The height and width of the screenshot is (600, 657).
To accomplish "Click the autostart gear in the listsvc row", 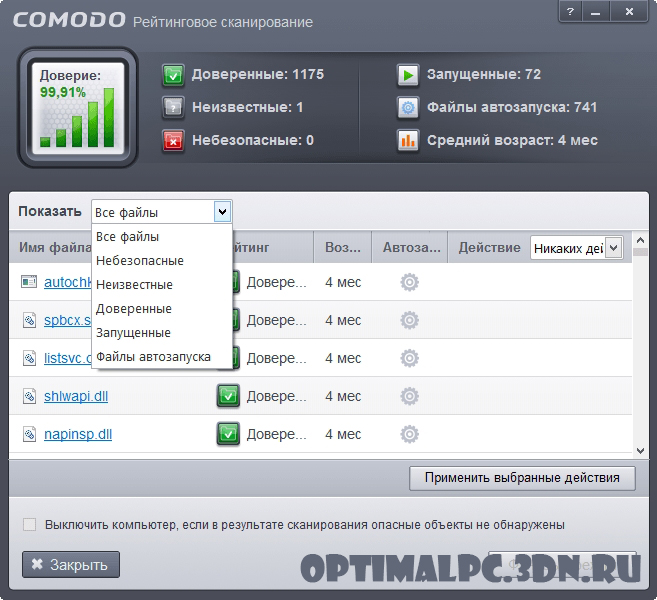I will coord(409,358).
